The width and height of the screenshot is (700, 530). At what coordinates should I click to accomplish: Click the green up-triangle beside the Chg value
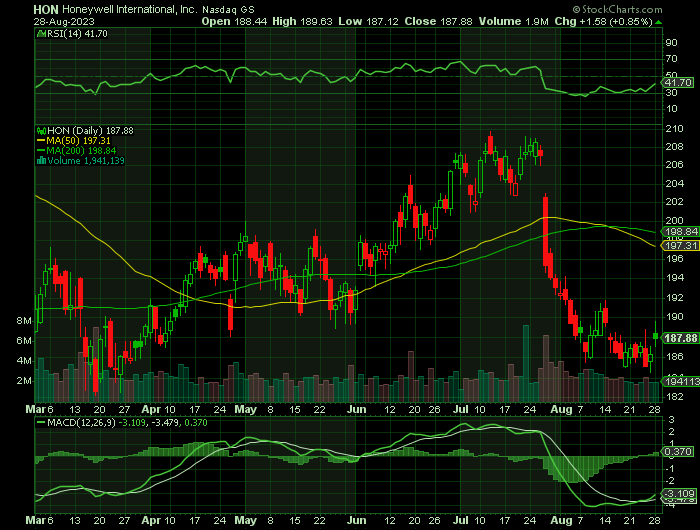[x=659, y=22]
